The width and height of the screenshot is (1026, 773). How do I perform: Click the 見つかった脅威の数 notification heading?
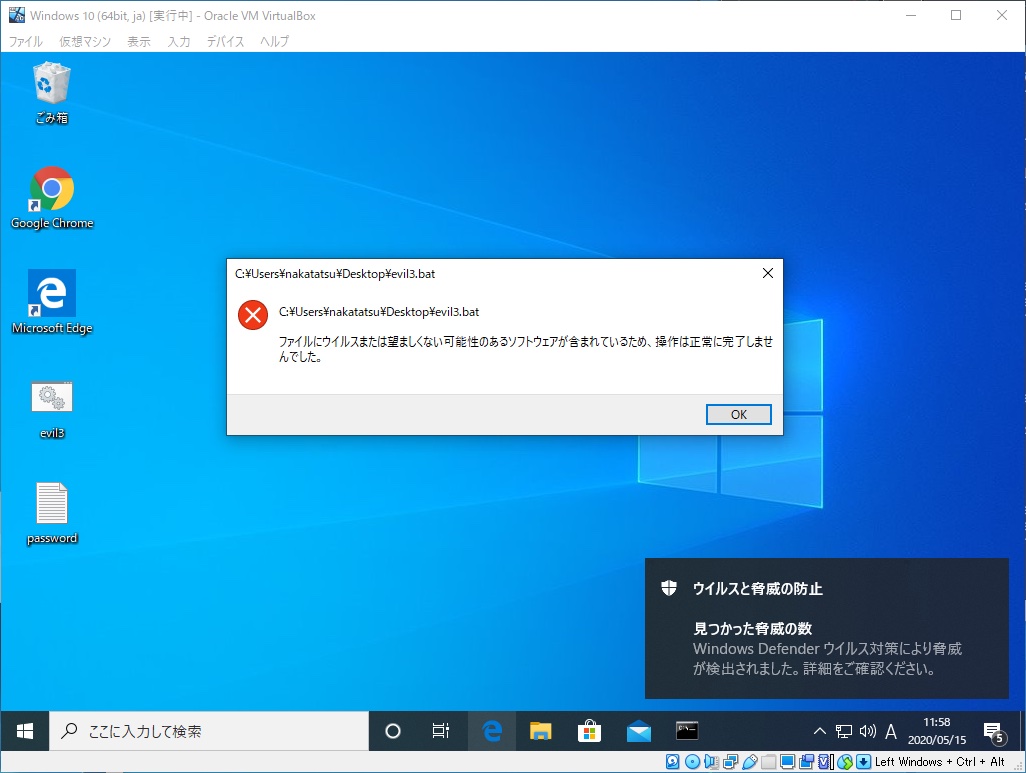(x=752, y=628)
